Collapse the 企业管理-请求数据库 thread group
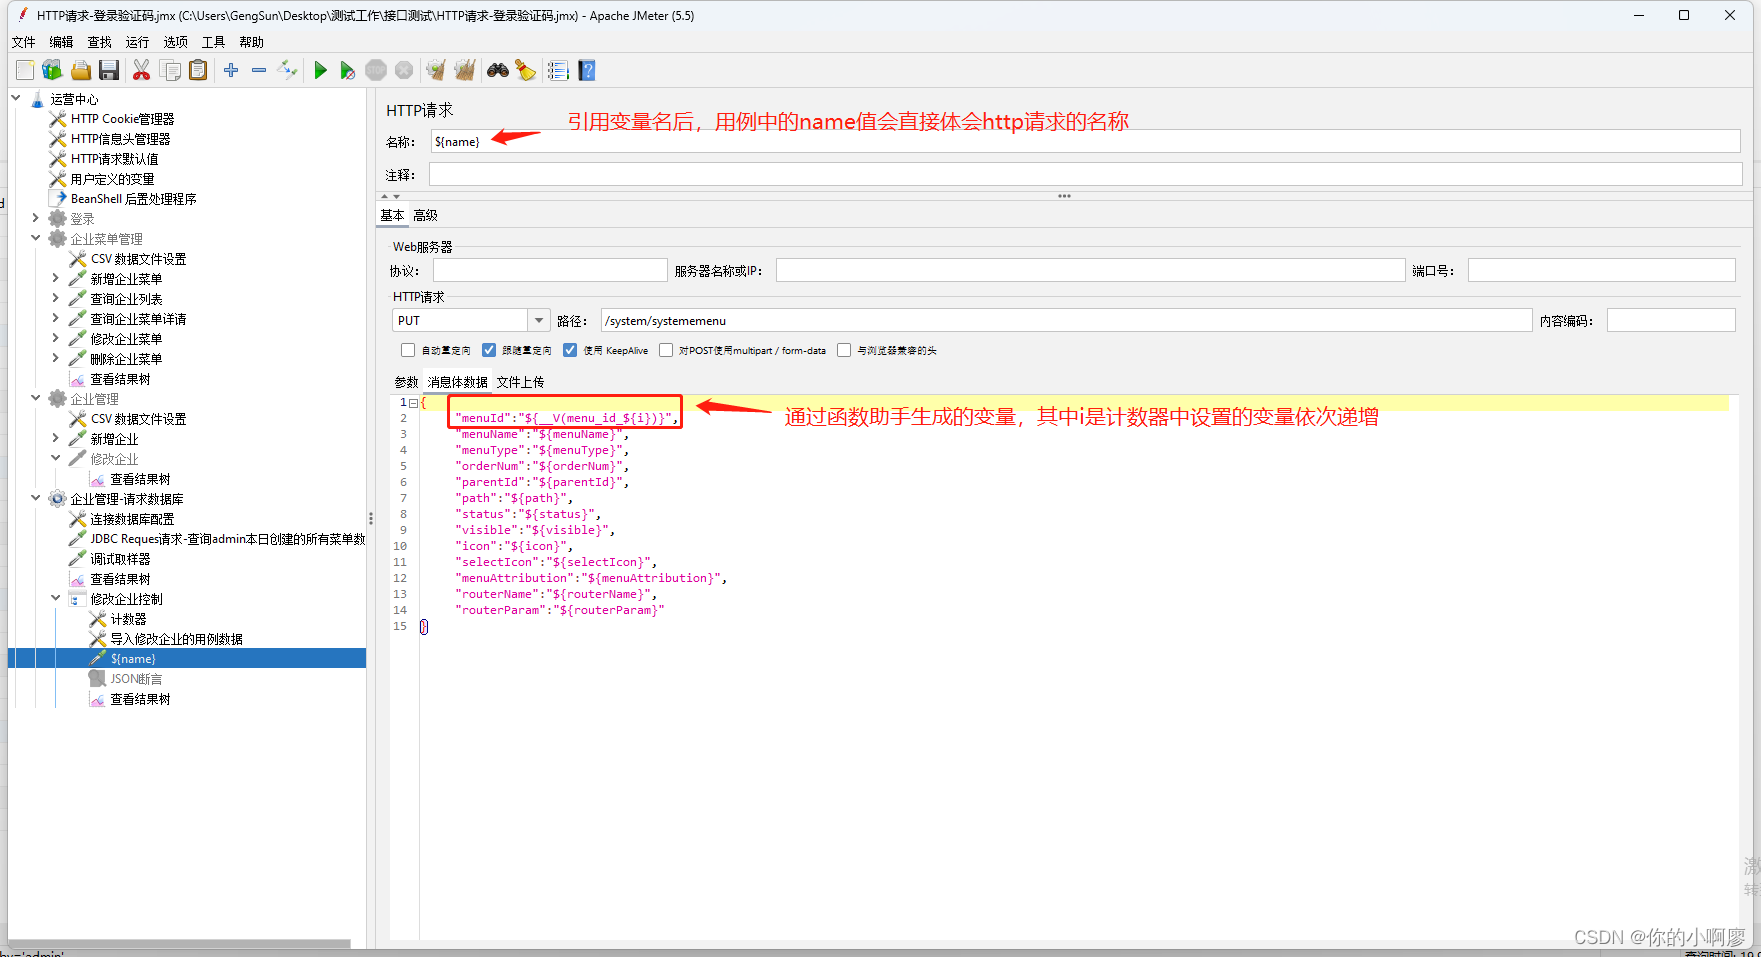 (36, 498)
